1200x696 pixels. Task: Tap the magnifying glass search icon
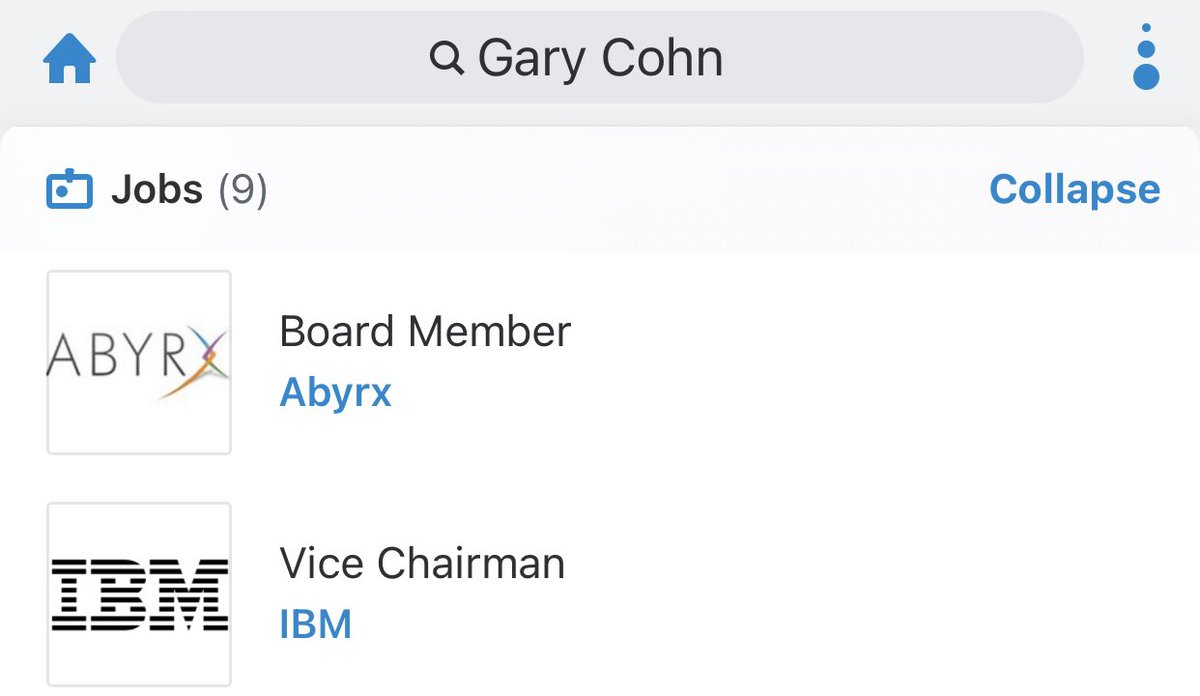coord(446,59)
